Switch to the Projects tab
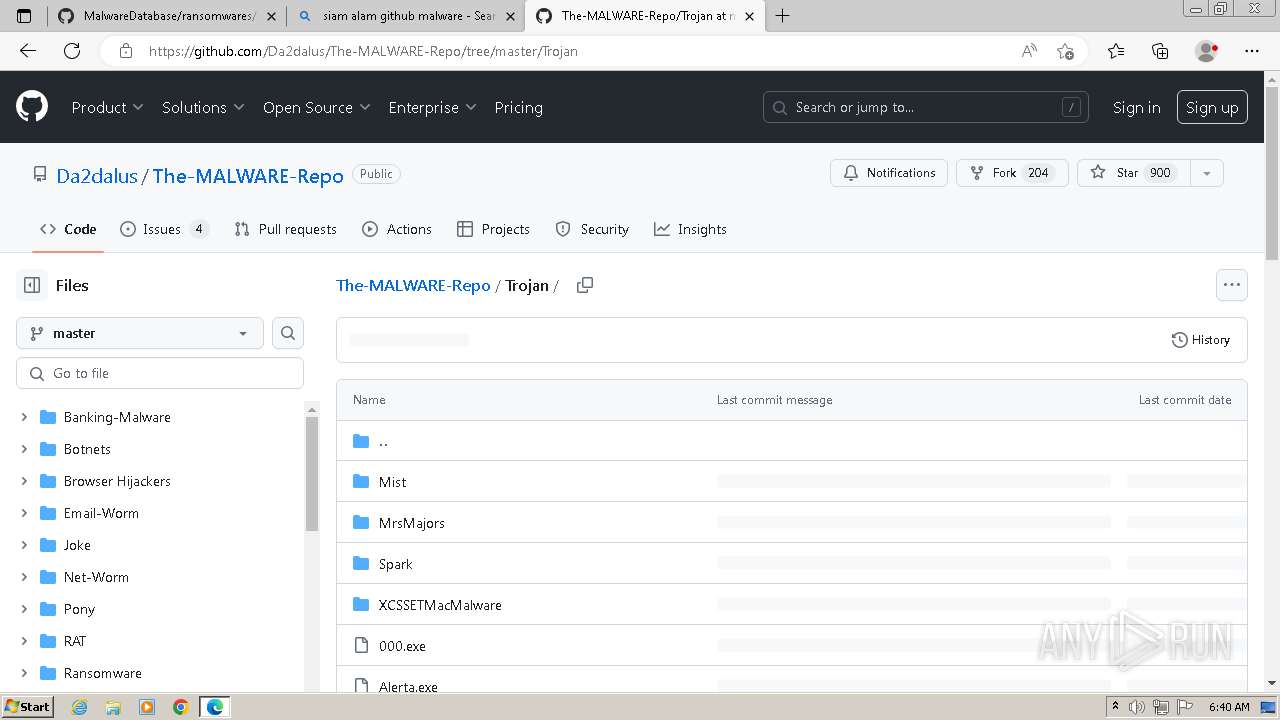Image resolution: width=1280 pixels, height=720 pixels. click(x=493, y=229)
